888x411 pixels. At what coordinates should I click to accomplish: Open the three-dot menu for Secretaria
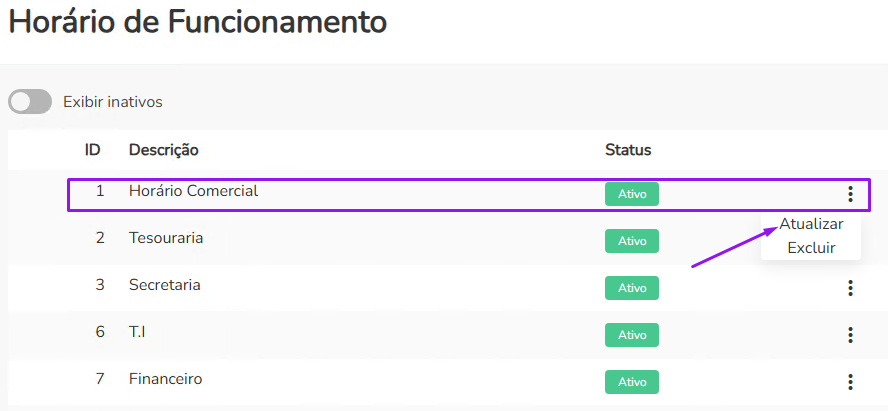[850, 288]
